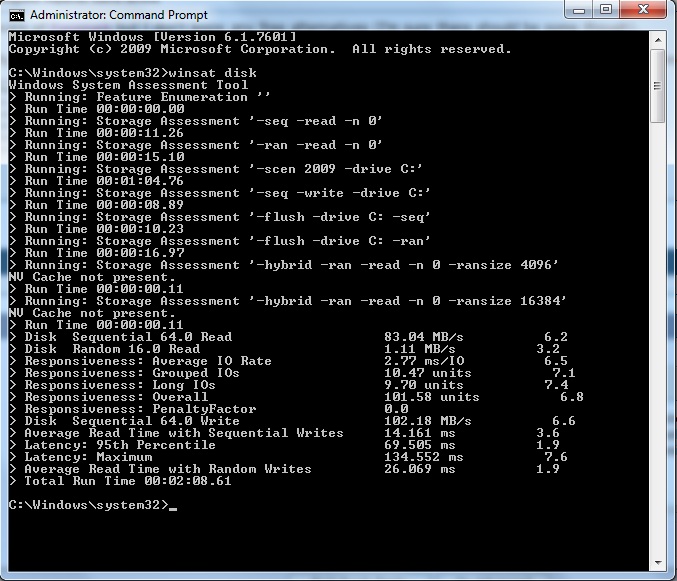Click the final C:\Windows\system32> prompt
The width and height of the screenshot is (677, 581).
click(89, 505)
